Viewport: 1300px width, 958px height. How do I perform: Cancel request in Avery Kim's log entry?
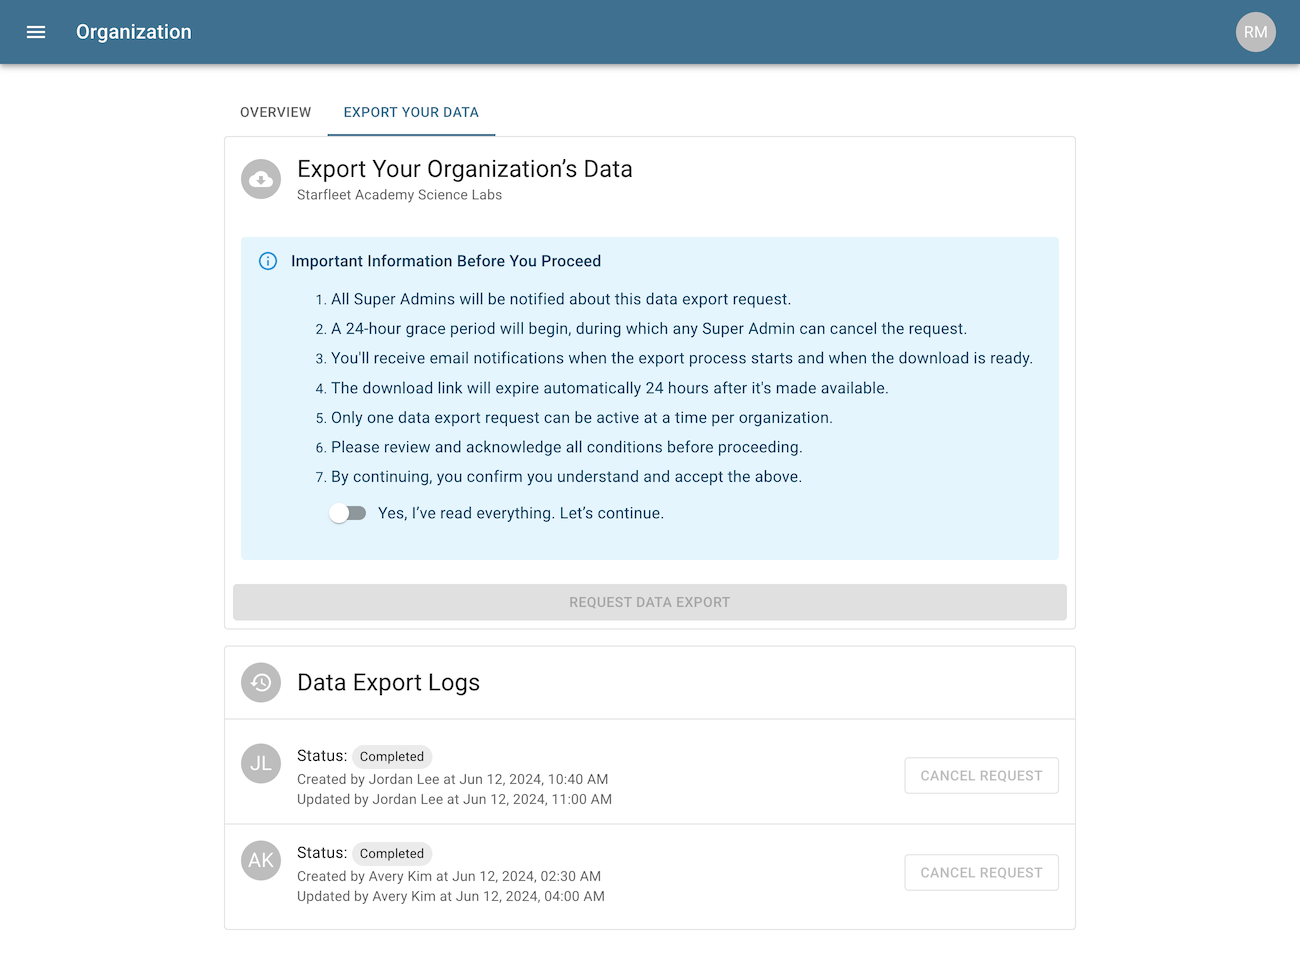tap(981, 872)
